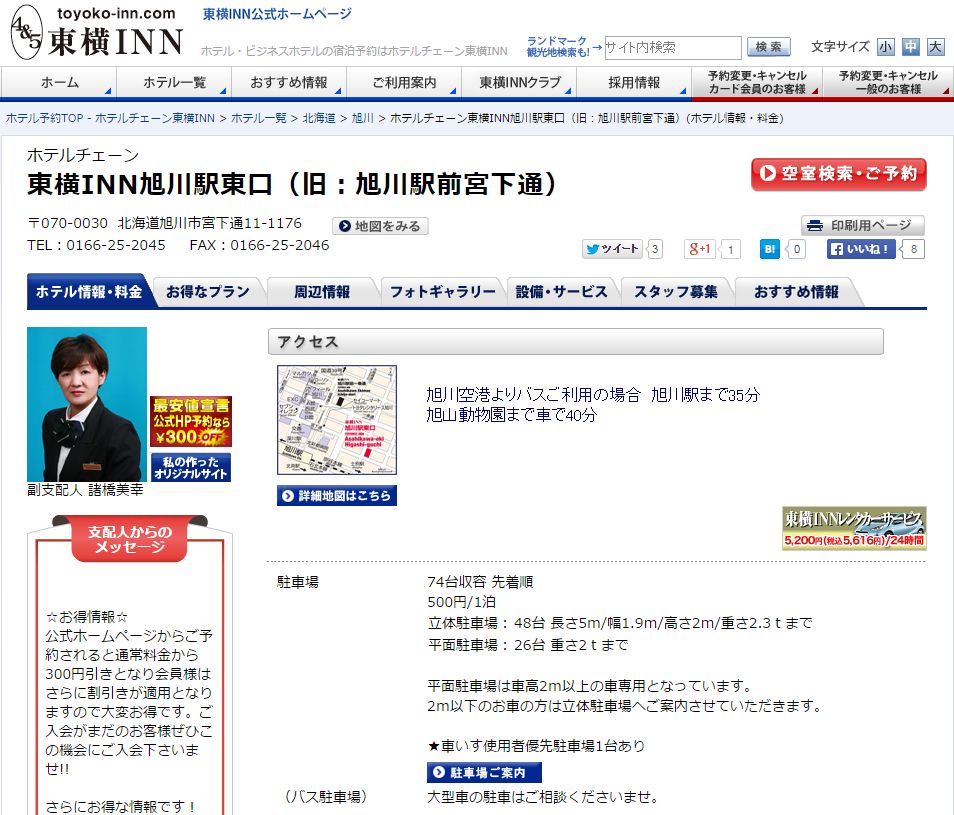
Task: Click the manager portrait photo
Action: 87,404
